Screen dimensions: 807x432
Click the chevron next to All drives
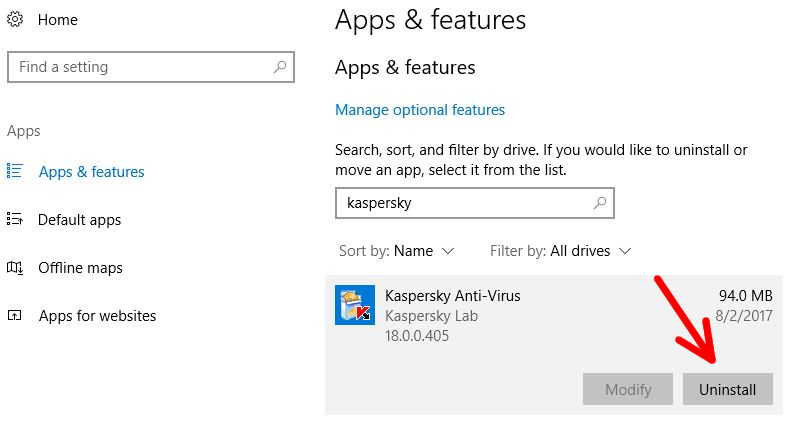(625, 251)
